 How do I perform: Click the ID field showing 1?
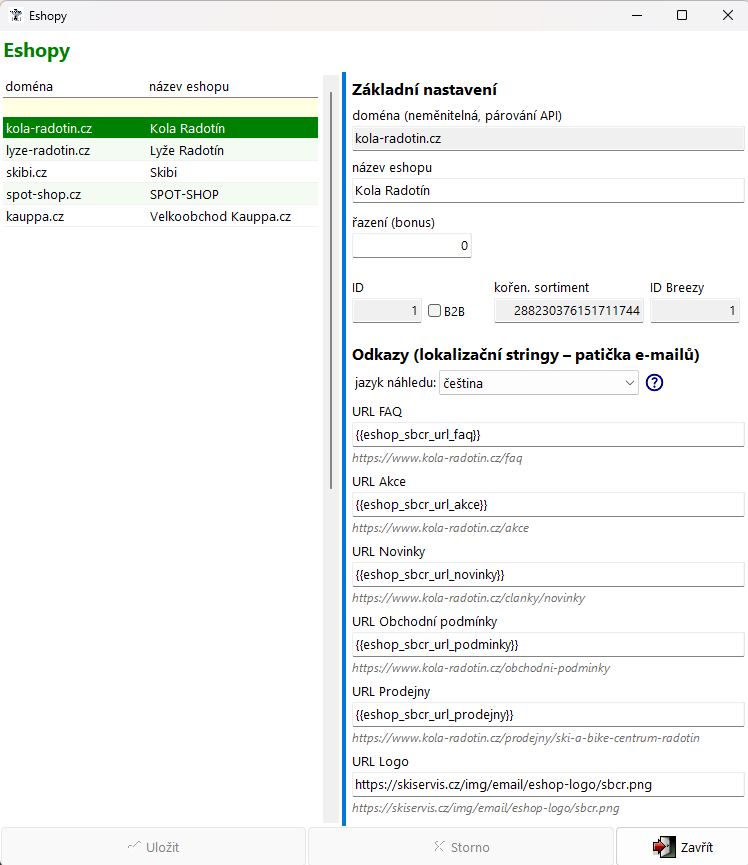(x=387, y=311)
